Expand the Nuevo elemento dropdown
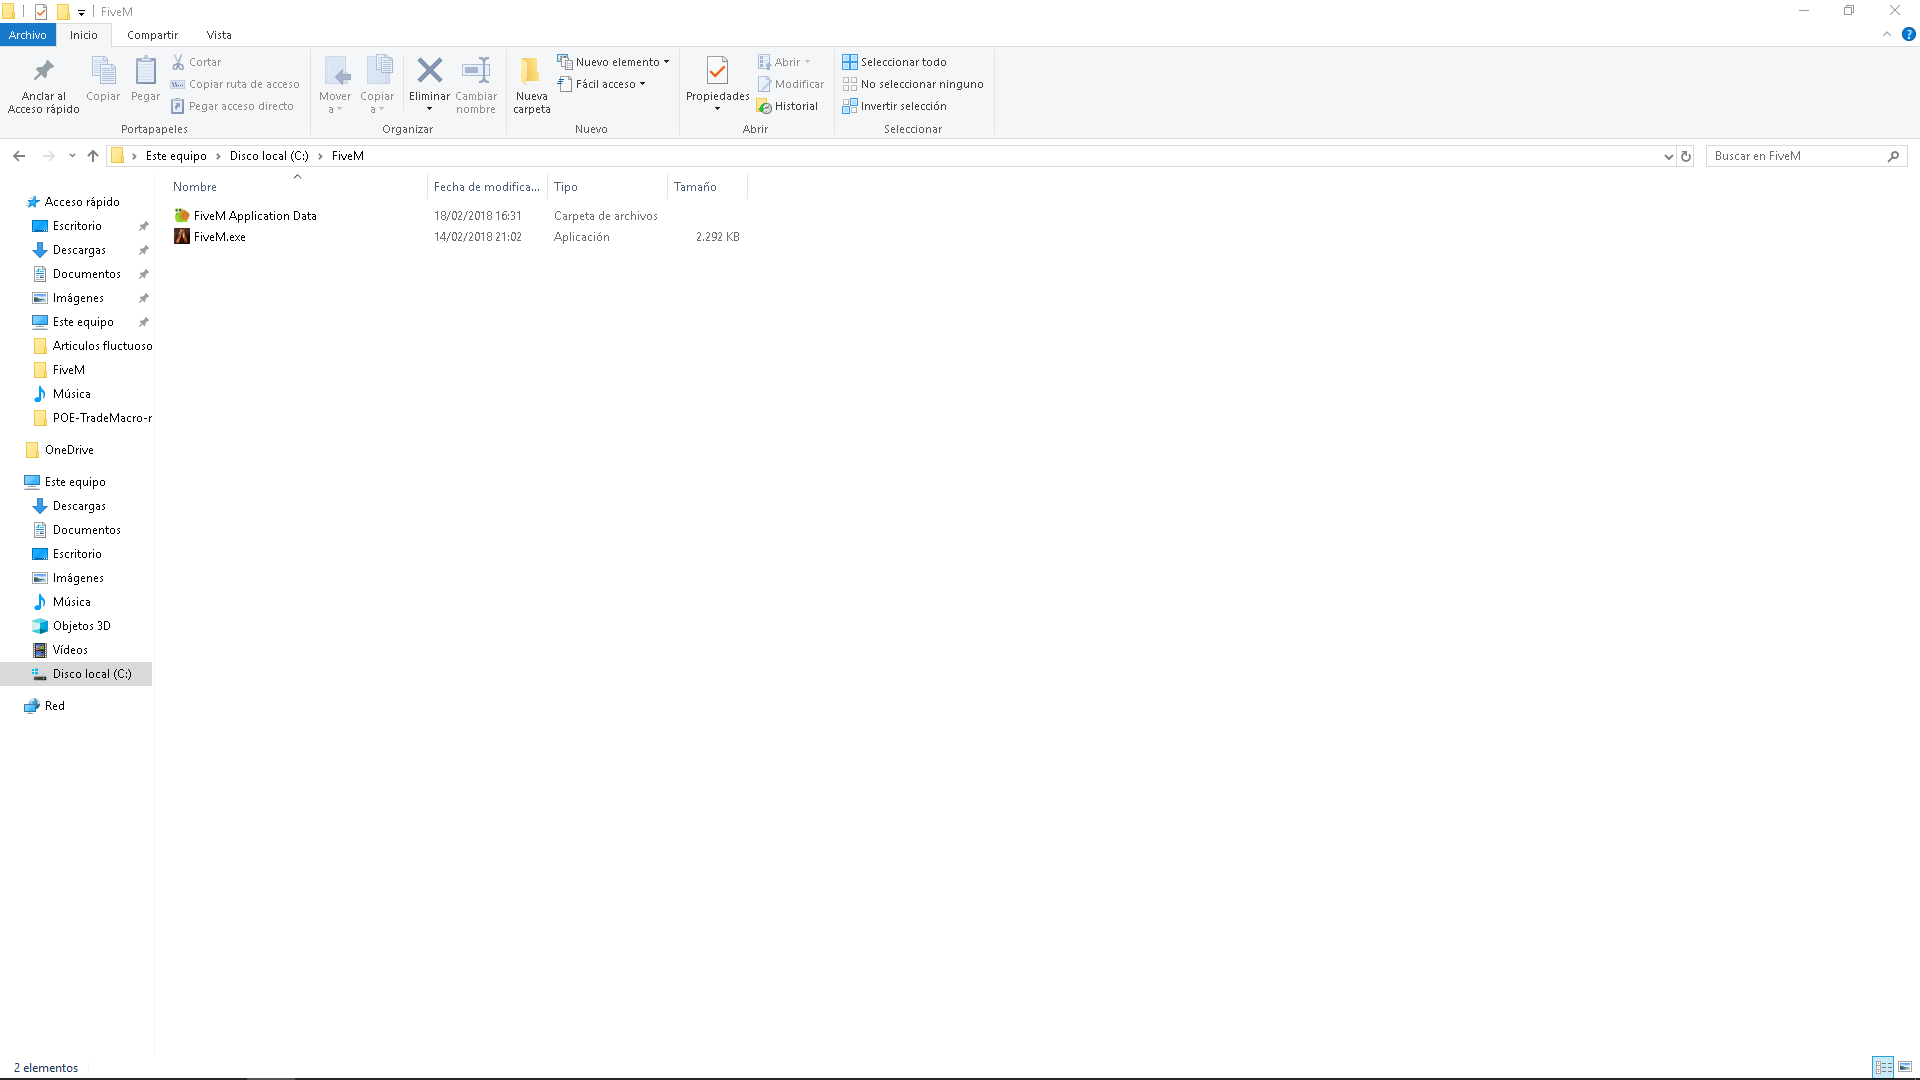Screen dimensions: 1920x1080 pyautogui.click(x=616, y=62)
